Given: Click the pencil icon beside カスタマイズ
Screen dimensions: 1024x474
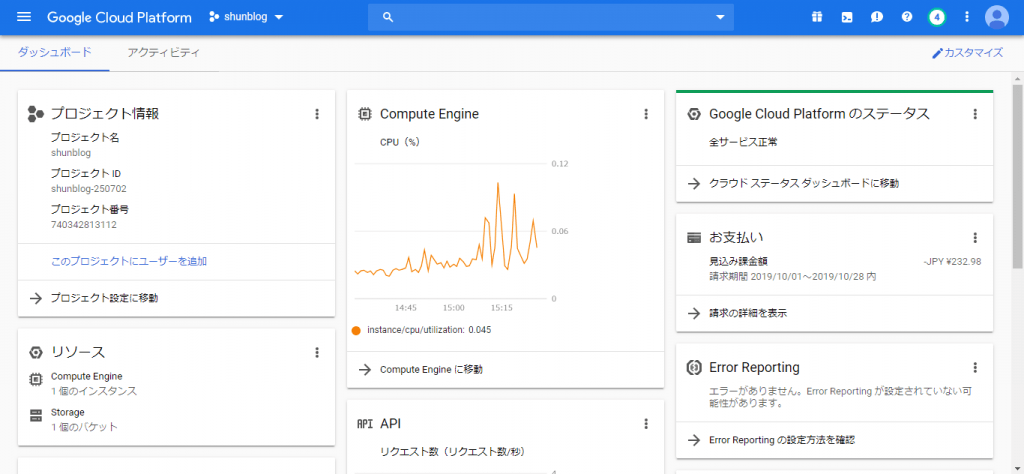Looking at the screenshot, I should click(937, 53).
